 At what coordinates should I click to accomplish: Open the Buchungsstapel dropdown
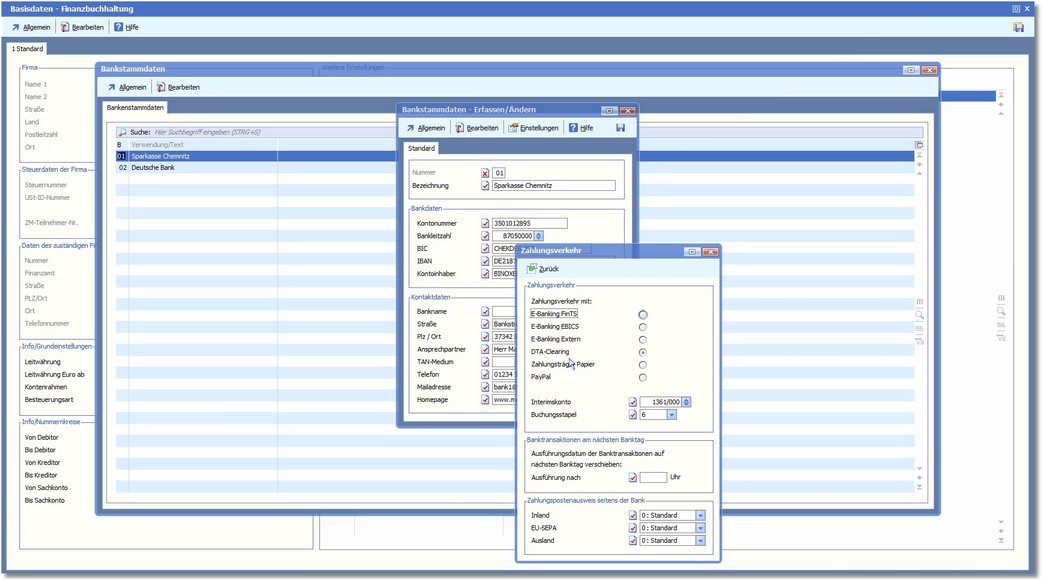point(671,415)
